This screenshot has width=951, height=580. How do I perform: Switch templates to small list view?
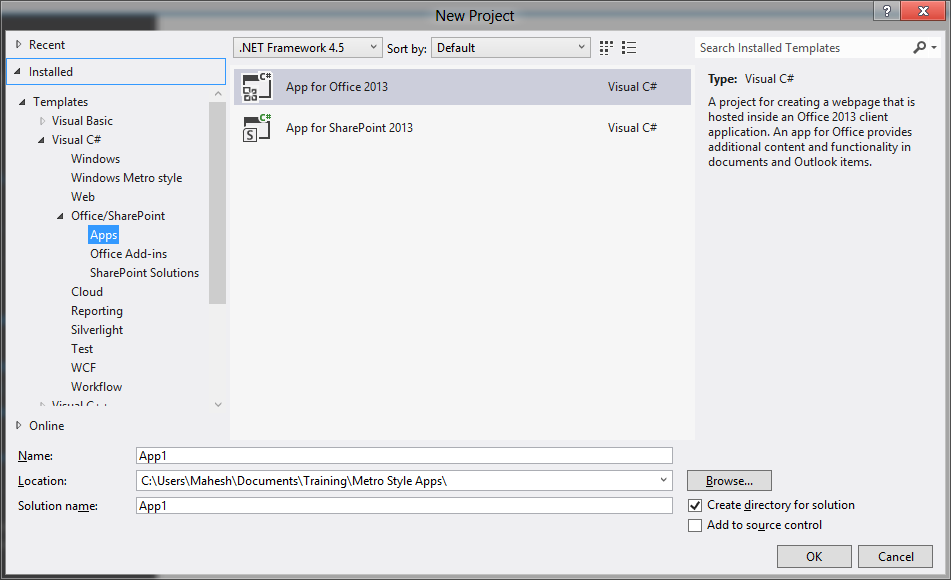pos(629,47)
